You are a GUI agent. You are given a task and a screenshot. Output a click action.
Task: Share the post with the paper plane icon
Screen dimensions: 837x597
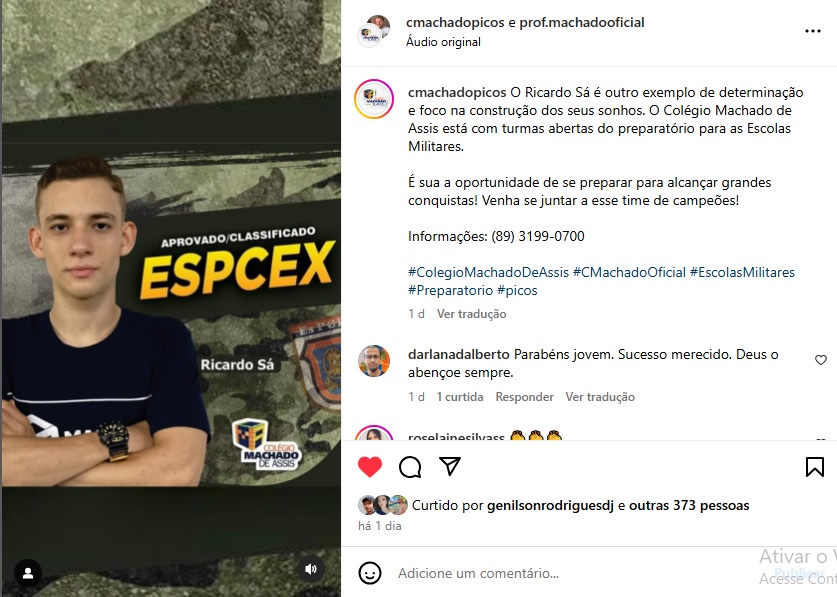450,466
